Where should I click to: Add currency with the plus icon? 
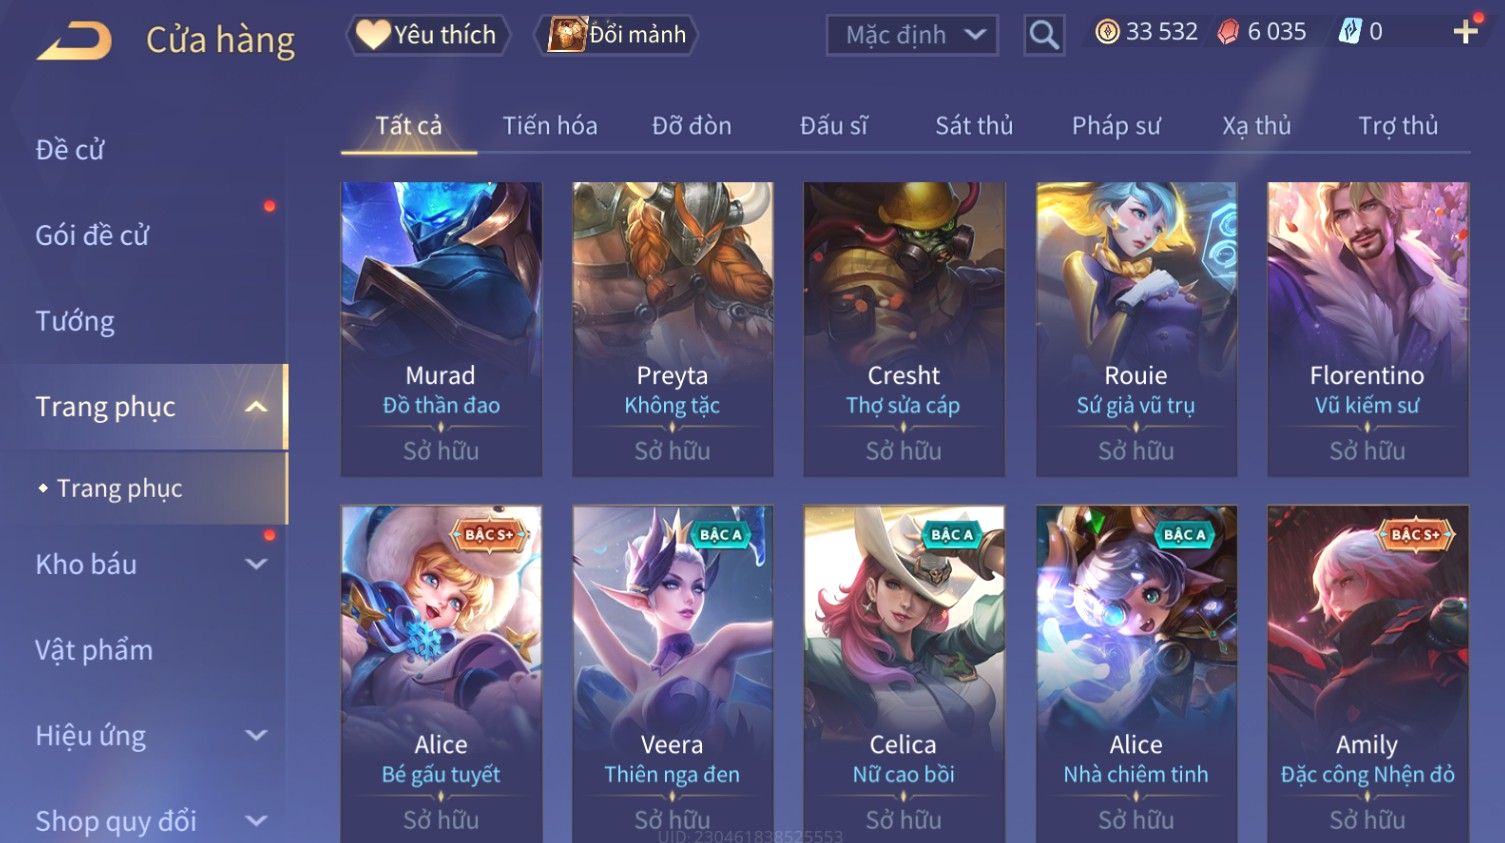click(x=1466, y=32)
